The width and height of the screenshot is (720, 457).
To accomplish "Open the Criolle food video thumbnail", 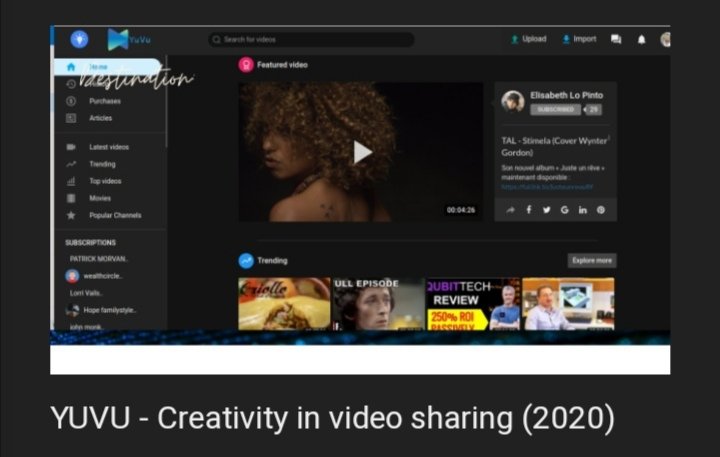I will (x=284, y=304).
